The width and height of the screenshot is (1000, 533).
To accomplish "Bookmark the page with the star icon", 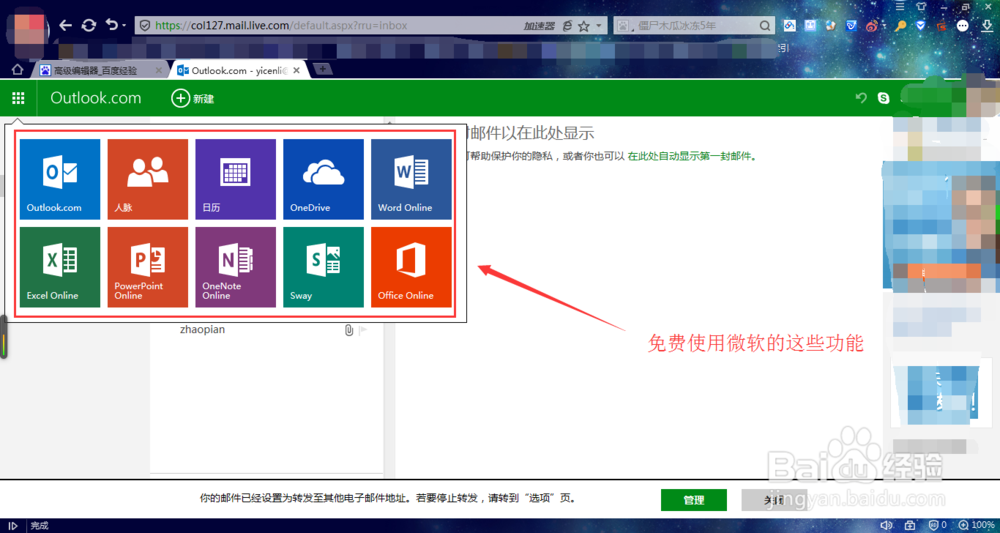I will 584,26.
